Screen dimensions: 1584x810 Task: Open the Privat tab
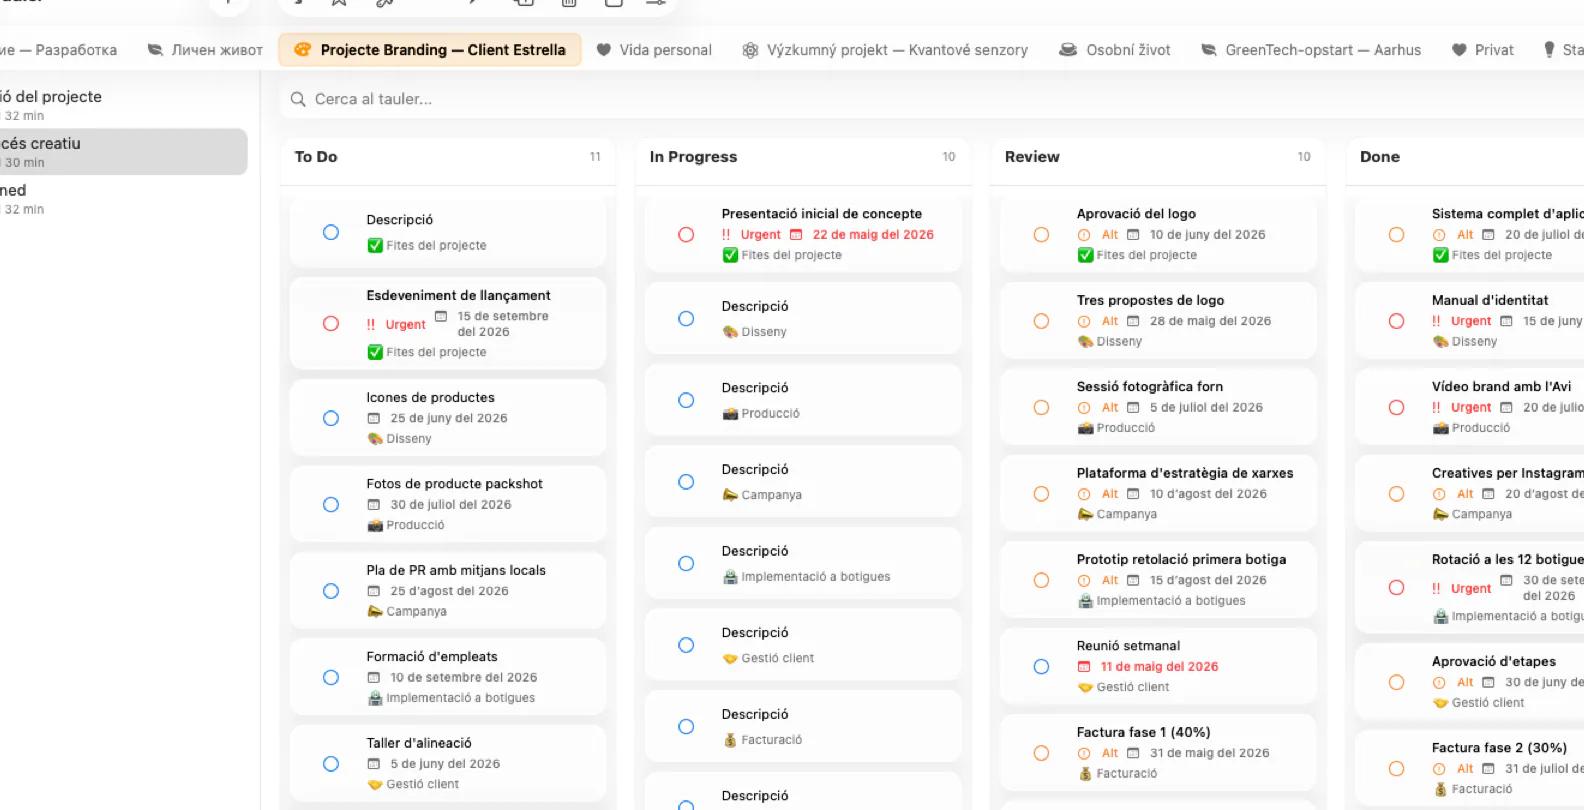tap(1482, 50)
